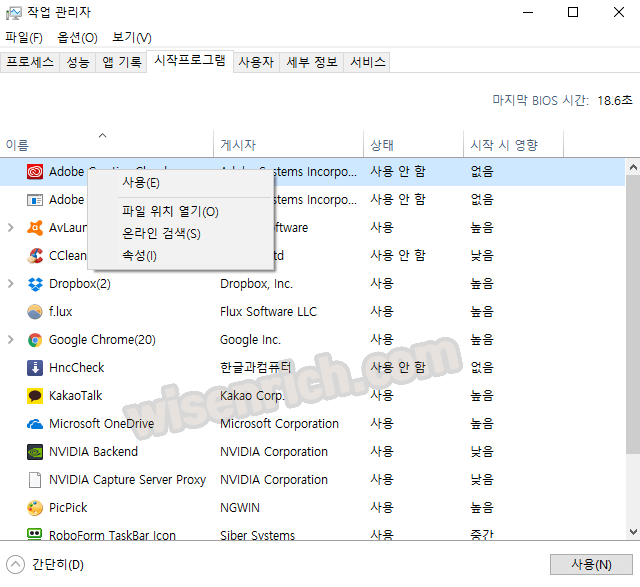Click the KakaoTalk yellow icon
Image resolution: width=640 pixels, height=587 pixels.
tap(35, 396)
